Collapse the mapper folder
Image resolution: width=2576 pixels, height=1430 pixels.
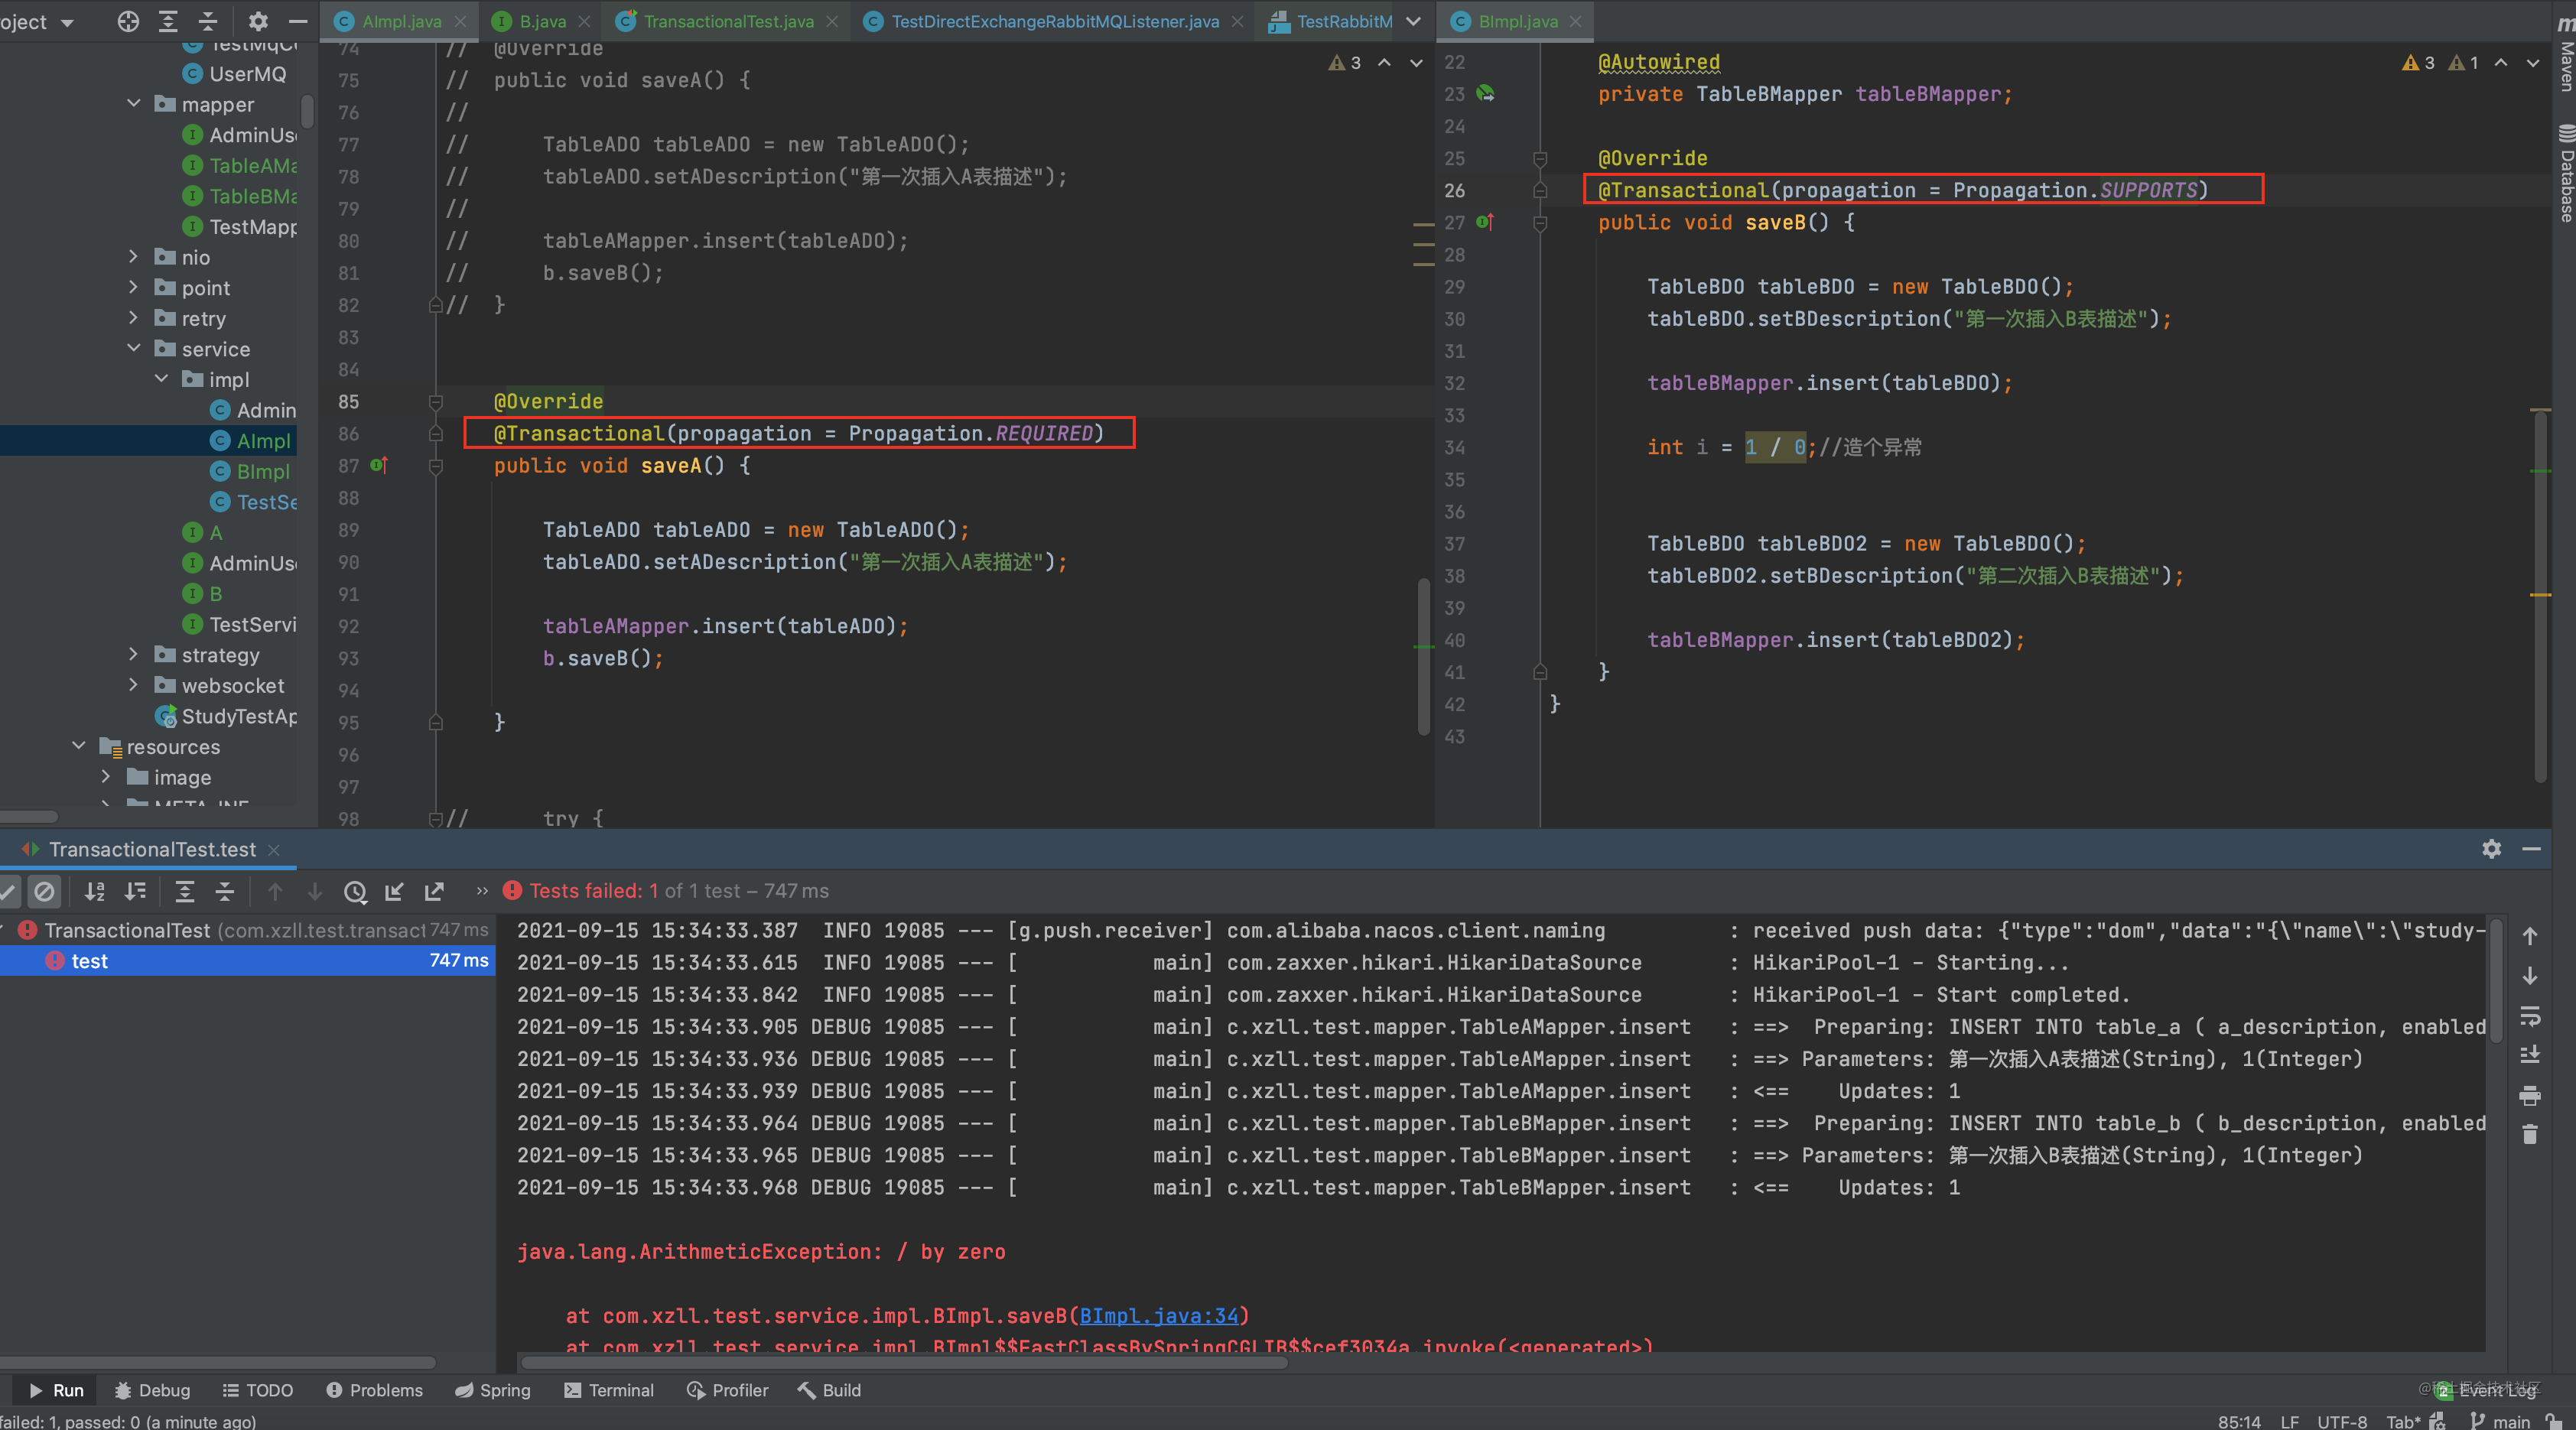click(133, 104)
